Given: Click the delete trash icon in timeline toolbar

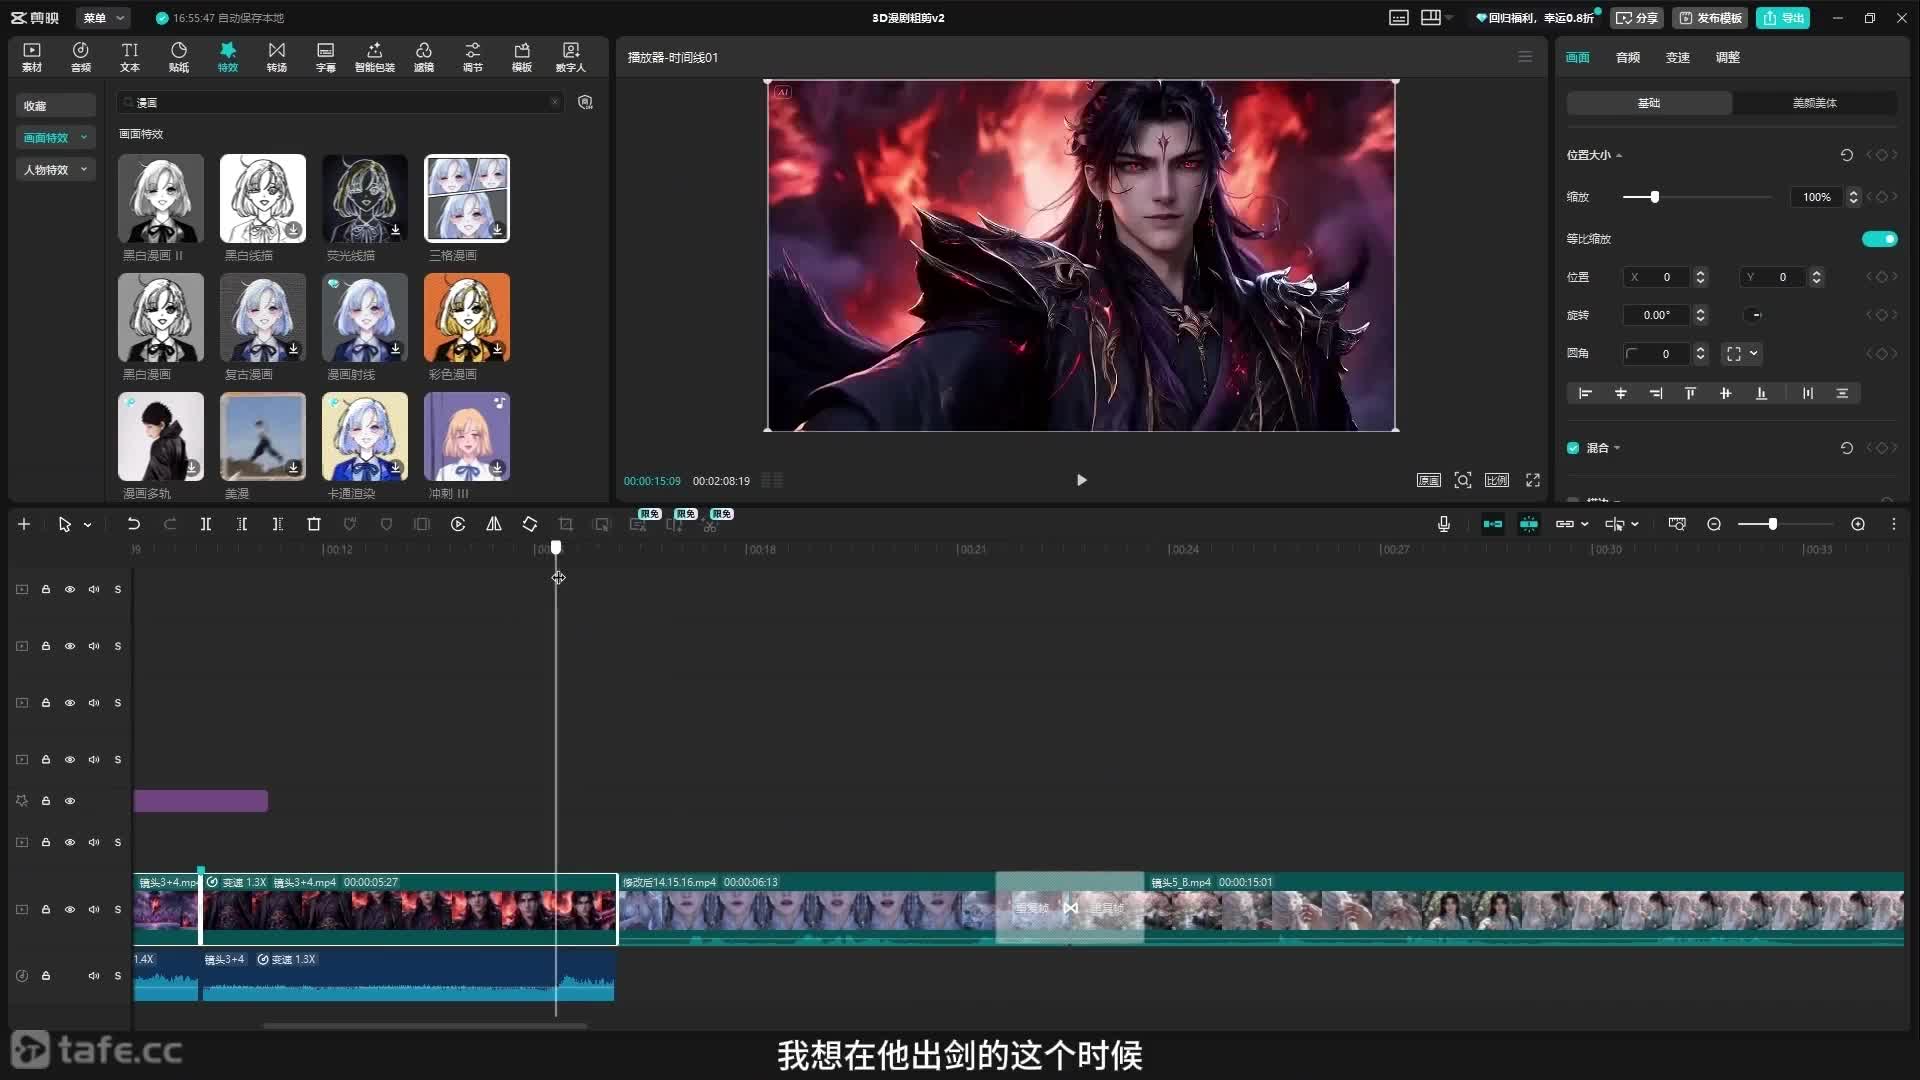Looking at the screenshot, I should 313,524.
